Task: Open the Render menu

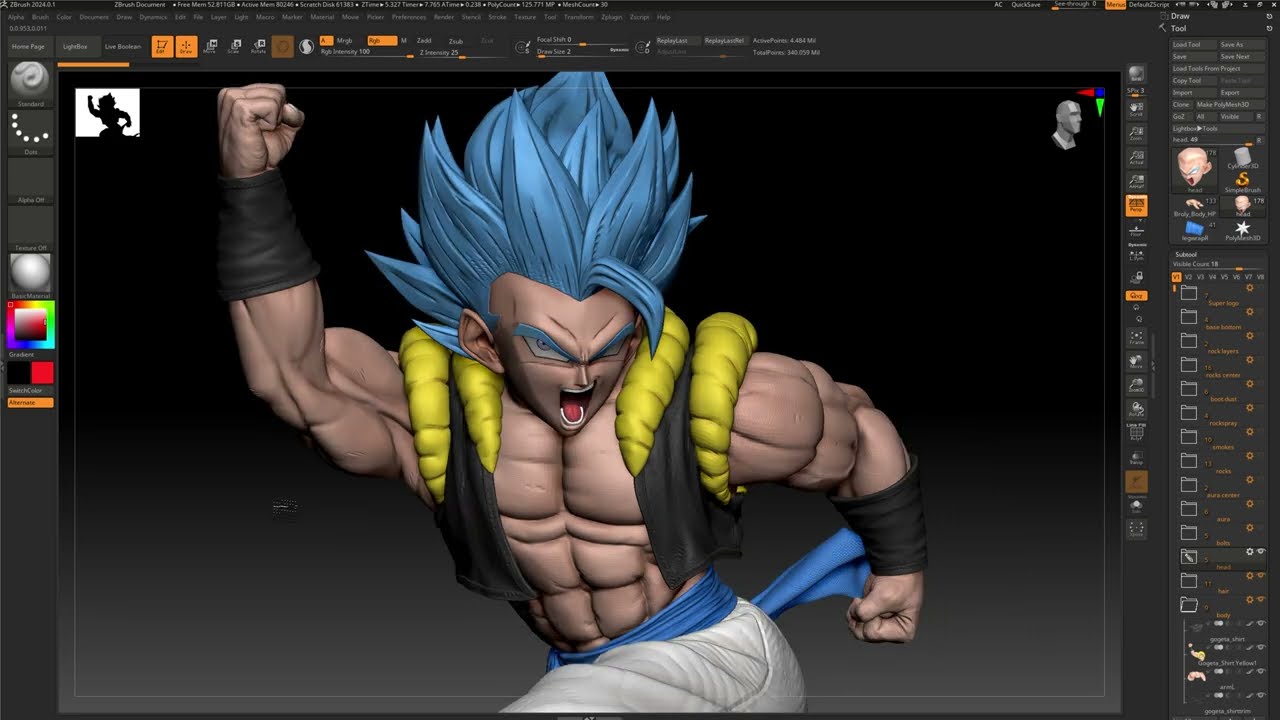Action: pos(444,17)
